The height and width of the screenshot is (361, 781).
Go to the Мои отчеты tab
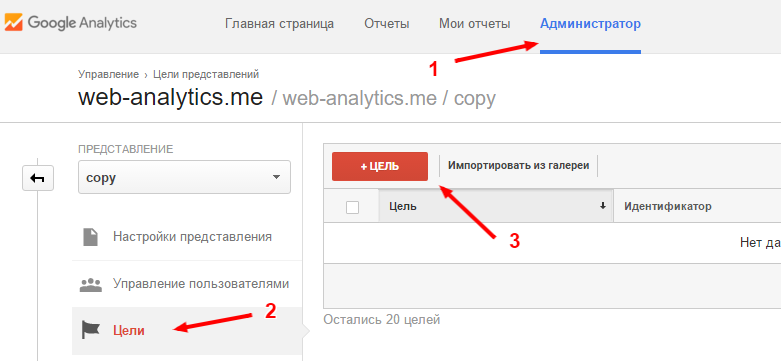pyautogui.click(x=475, y=23)
